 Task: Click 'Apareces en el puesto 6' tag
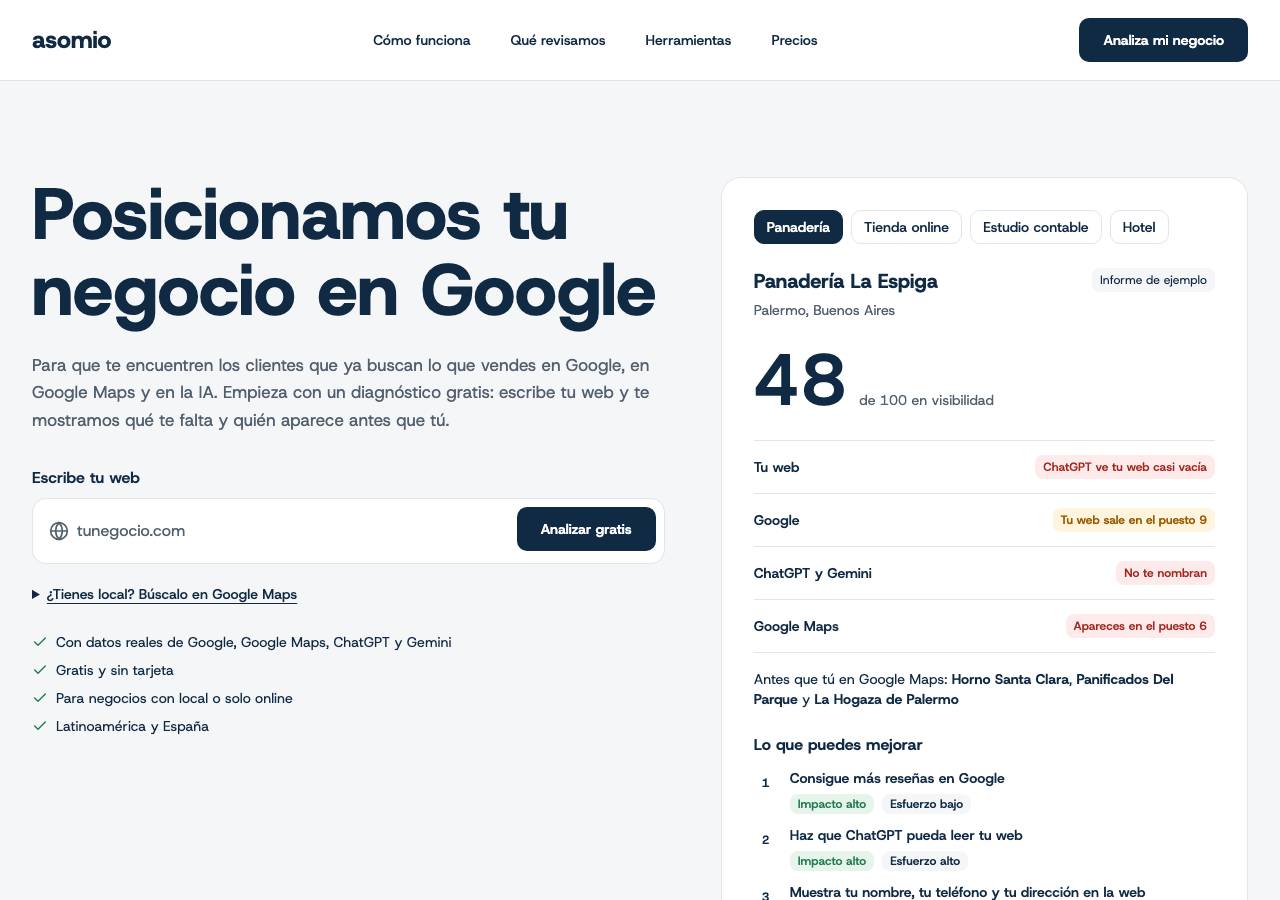[x=1140, y=626]
